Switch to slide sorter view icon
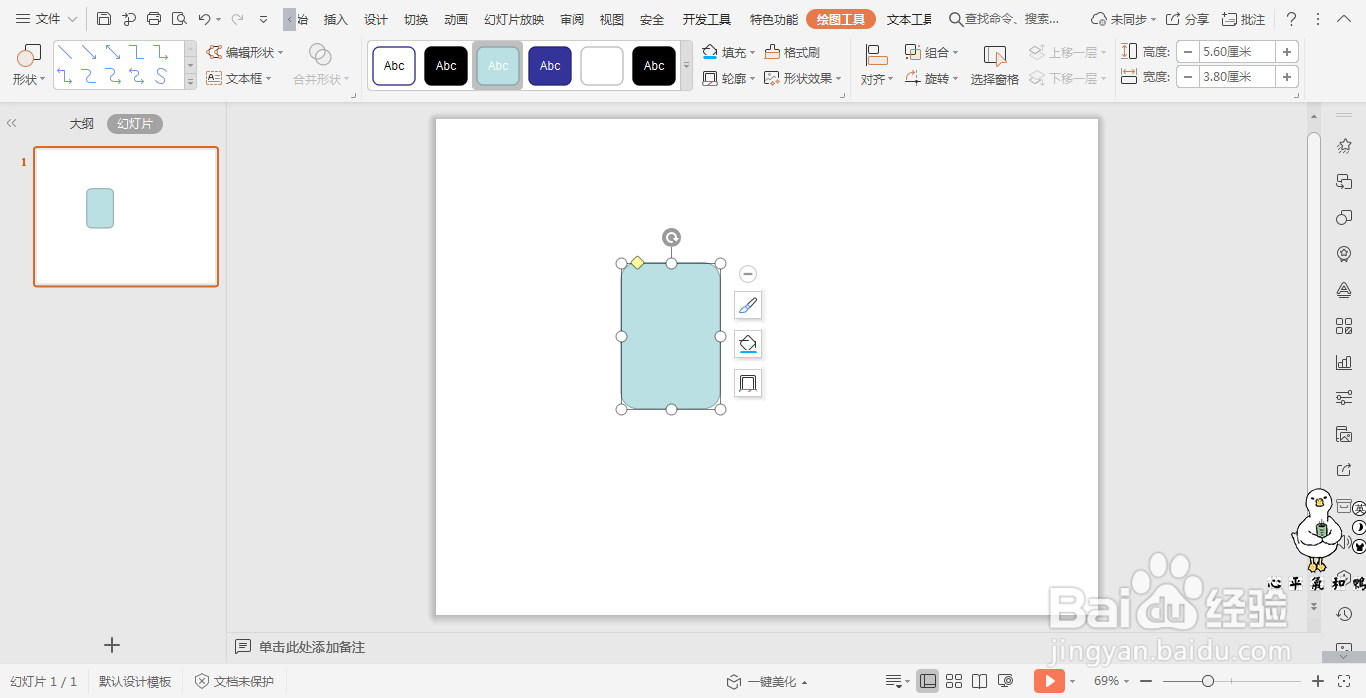This screenshot has width=1366, height=698. tap(954, 681)
